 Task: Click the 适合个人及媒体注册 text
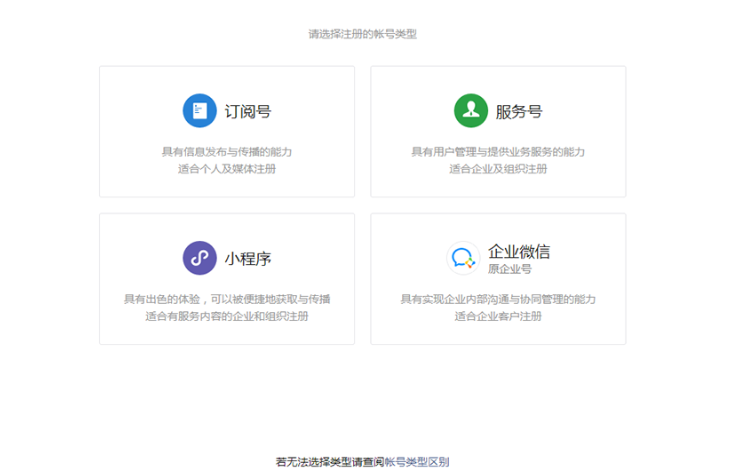point(227,169)
